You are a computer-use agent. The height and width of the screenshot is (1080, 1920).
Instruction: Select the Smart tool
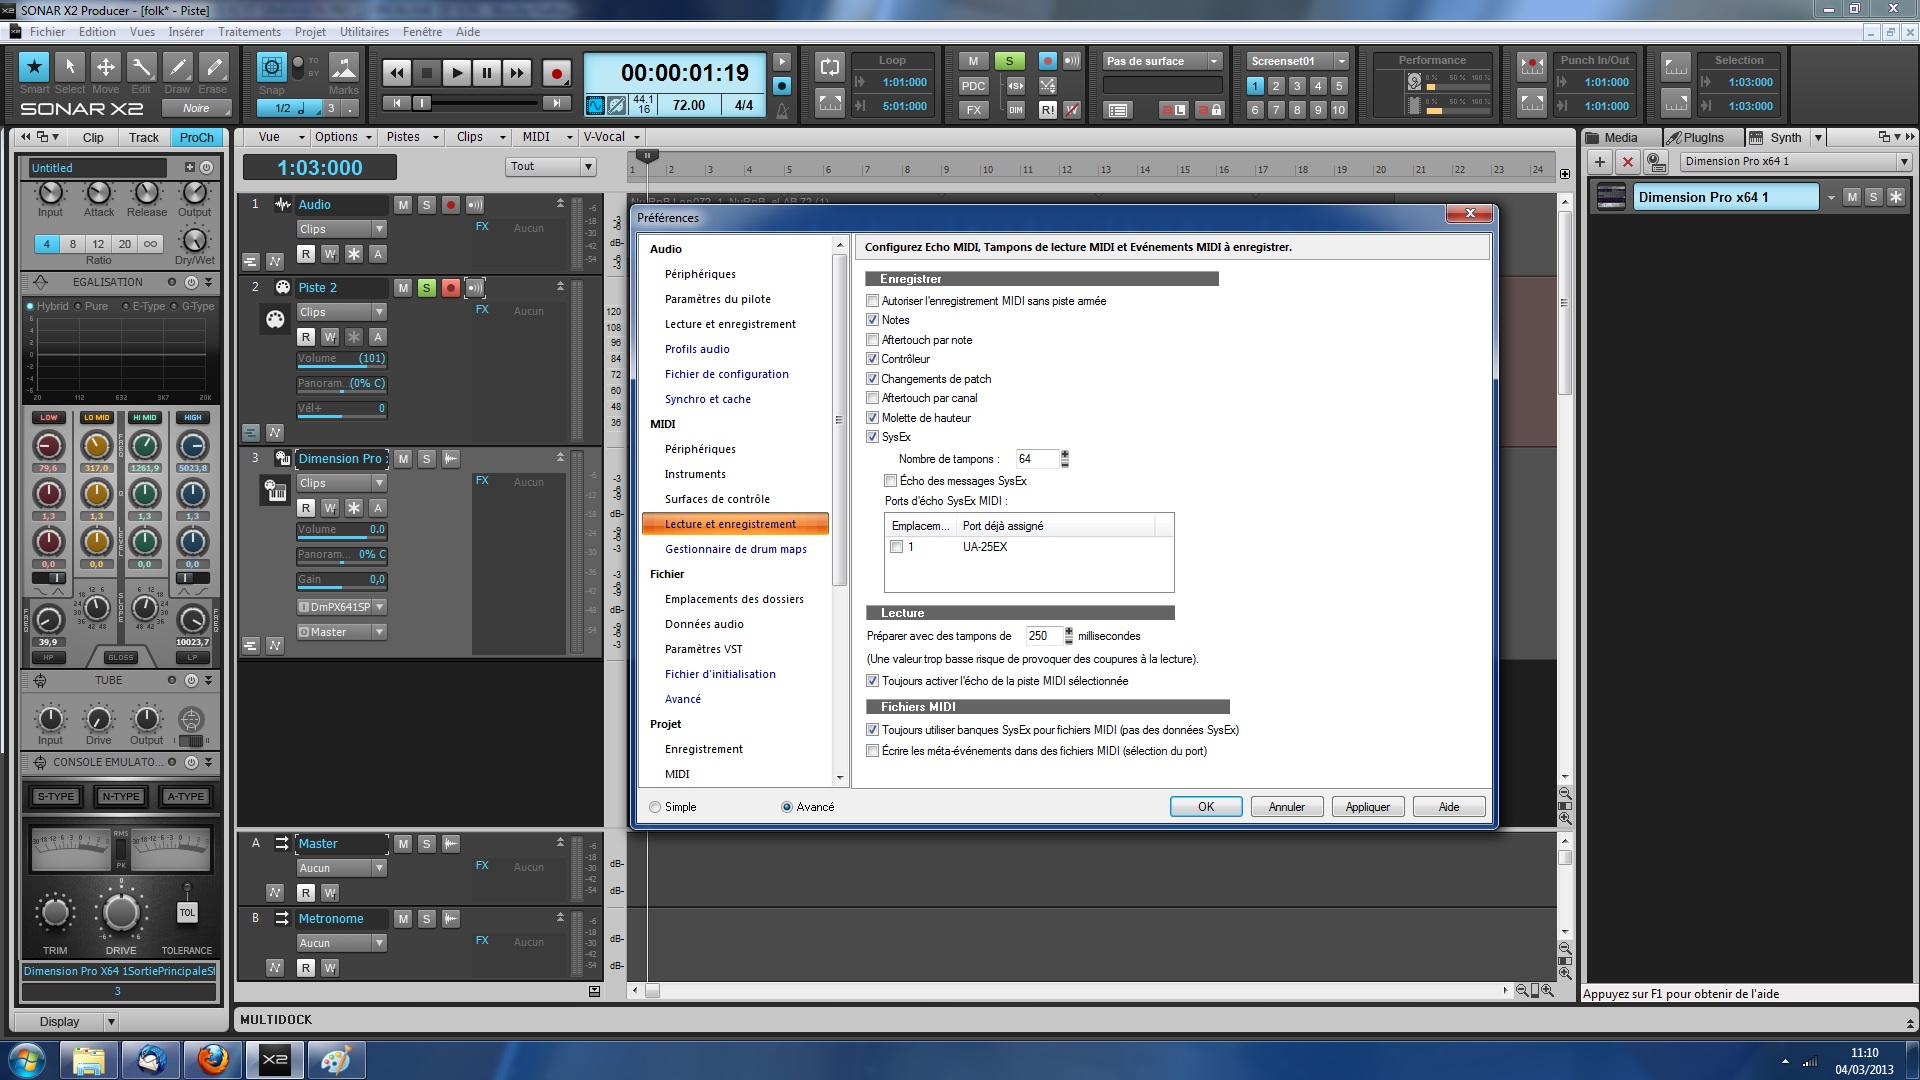(x=35, y=67)
